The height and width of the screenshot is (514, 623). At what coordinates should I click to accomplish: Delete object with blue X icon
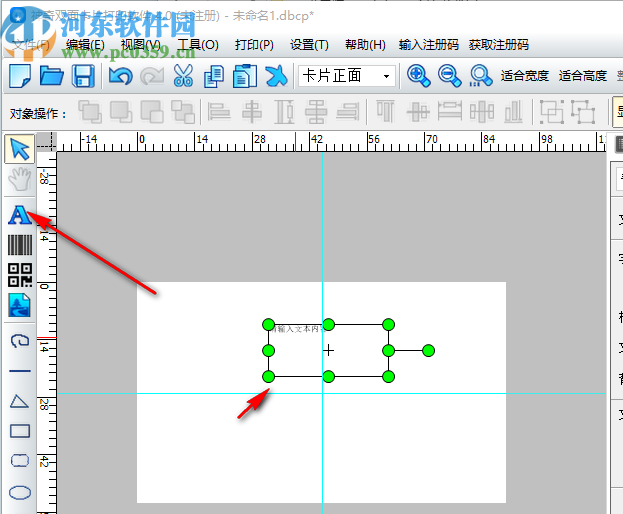(x=276, y=75)
